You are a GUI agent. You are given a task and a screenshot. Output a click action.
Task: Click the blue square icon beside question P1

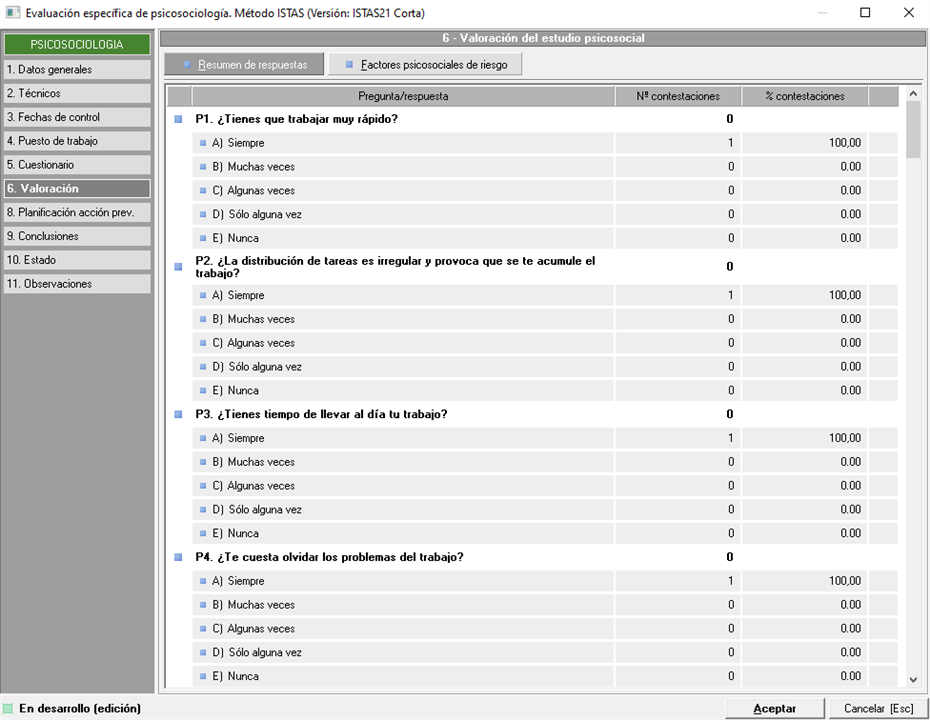pos(179,119)
